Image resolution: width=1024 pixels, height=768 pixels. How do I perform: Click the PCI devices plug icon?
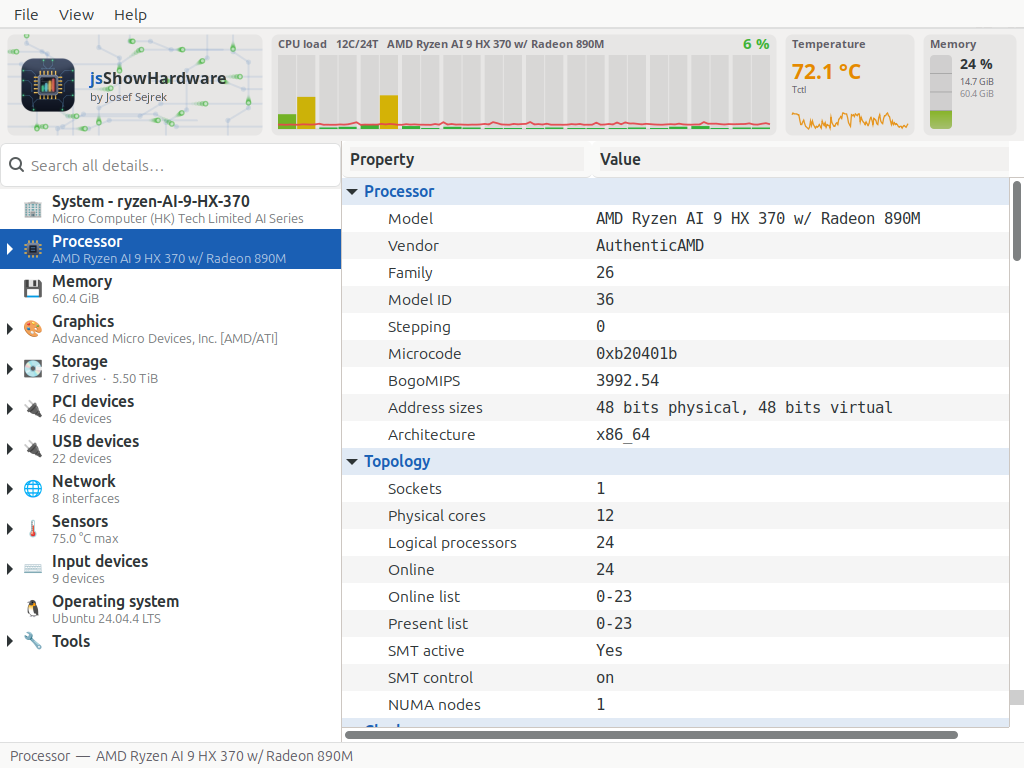[33, 409]
